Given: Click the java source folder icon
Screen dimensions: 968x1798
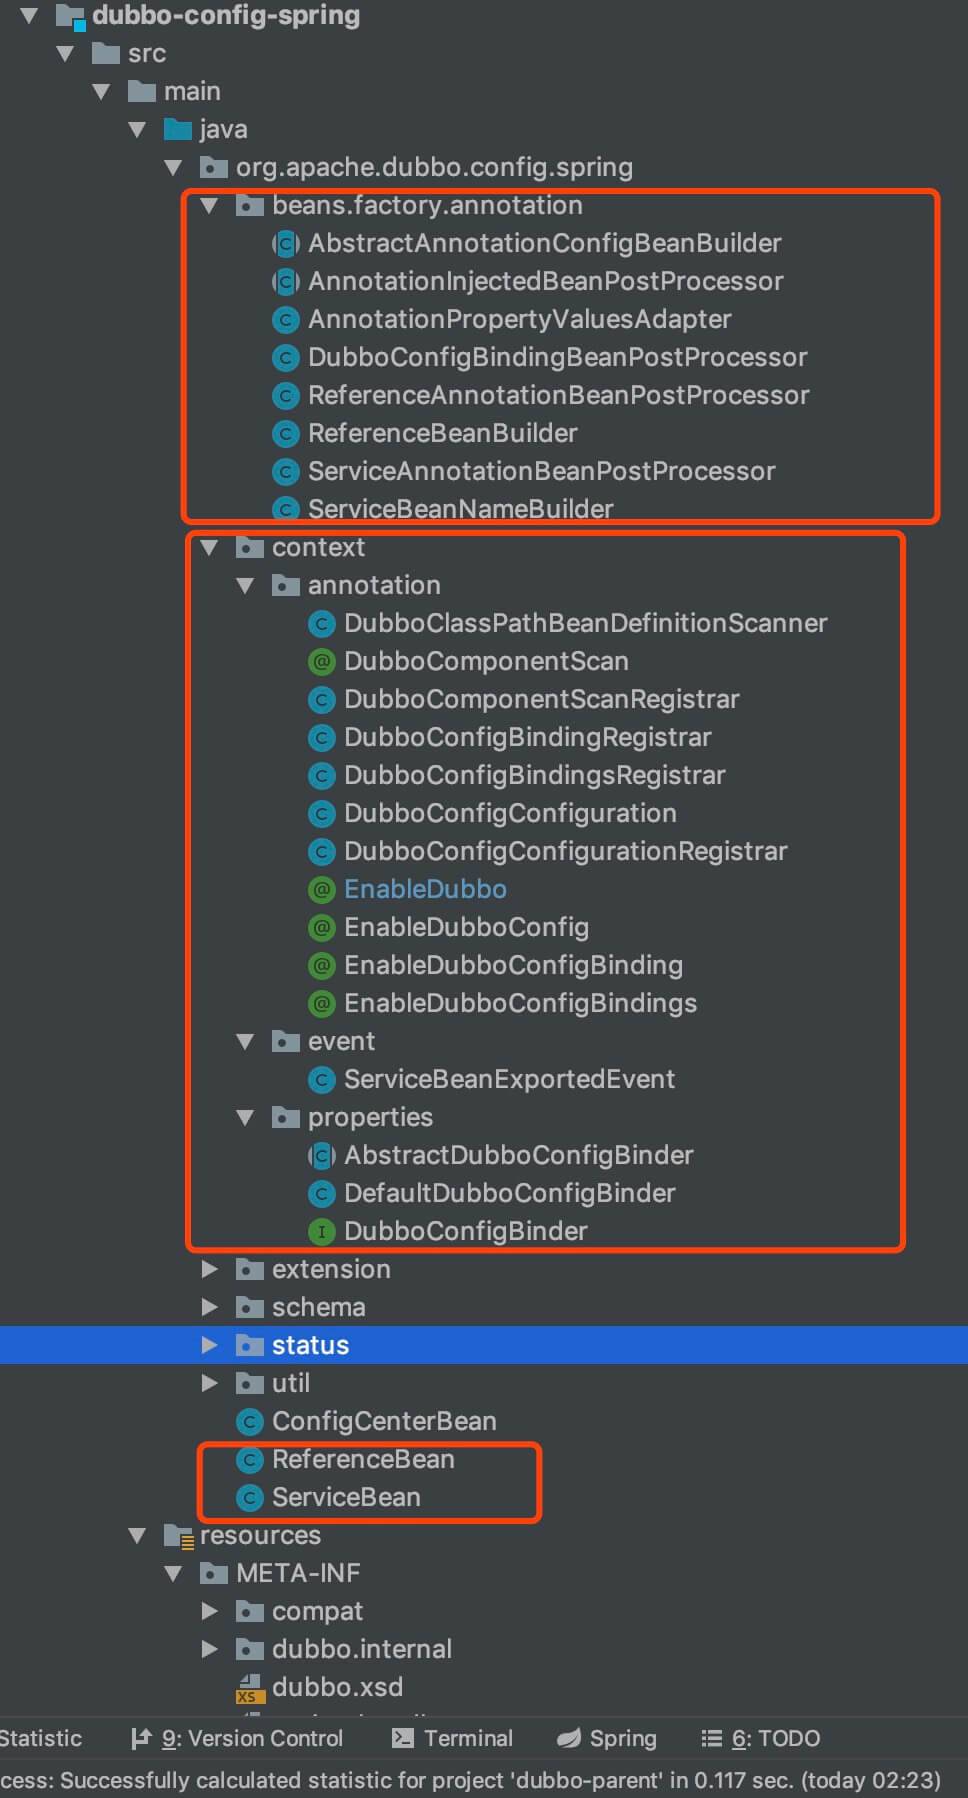Looking at the screenshot, I should [x=178, y=129].
